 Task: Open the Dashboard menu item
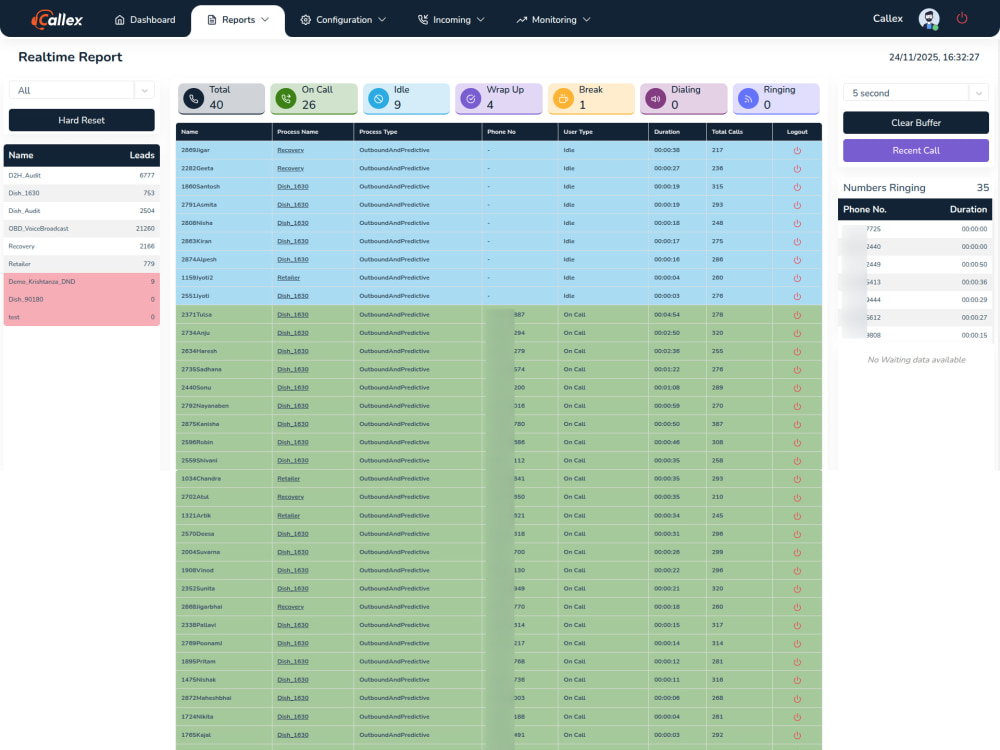tap(145, 20)
